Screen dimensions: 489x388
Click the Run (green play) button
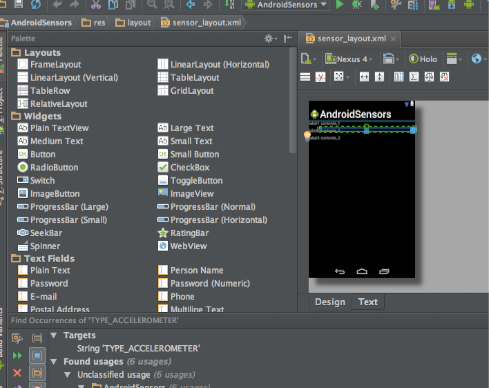point(339,4)
